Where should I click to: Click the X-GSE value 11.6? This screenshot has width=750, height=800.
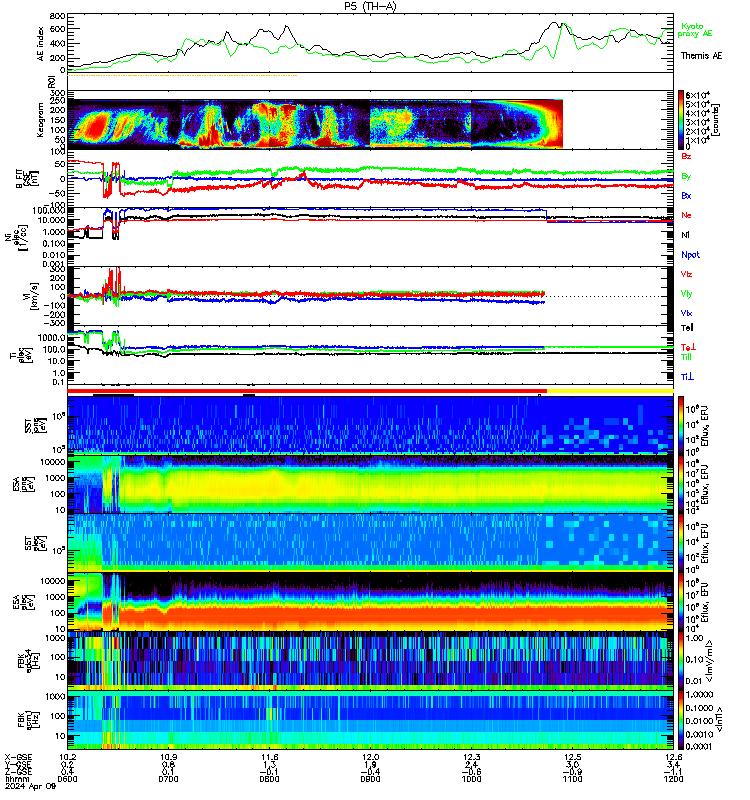tap(269, 757)
